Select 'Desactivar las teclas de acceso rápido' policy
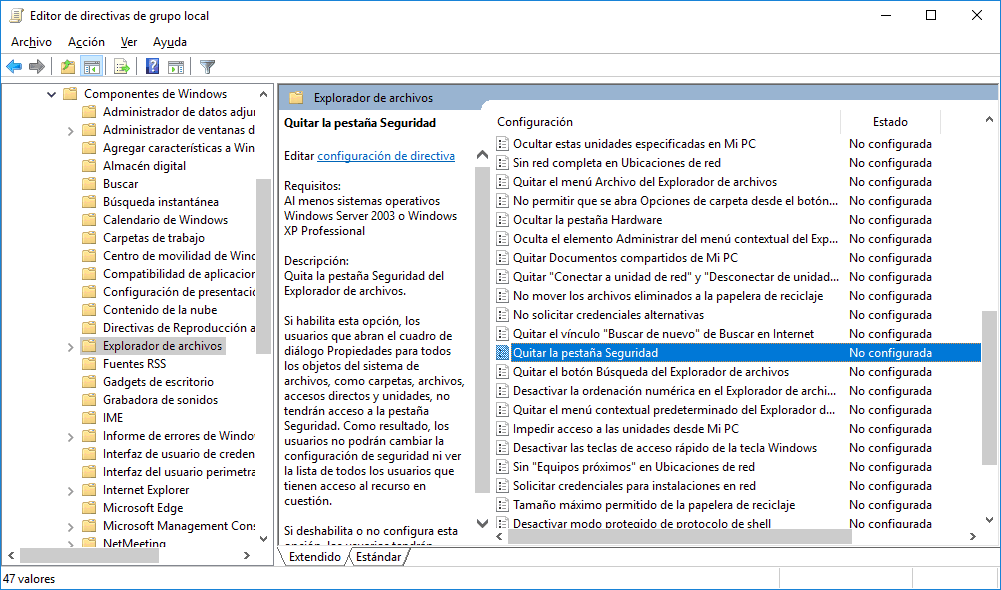 coord(665,448)
